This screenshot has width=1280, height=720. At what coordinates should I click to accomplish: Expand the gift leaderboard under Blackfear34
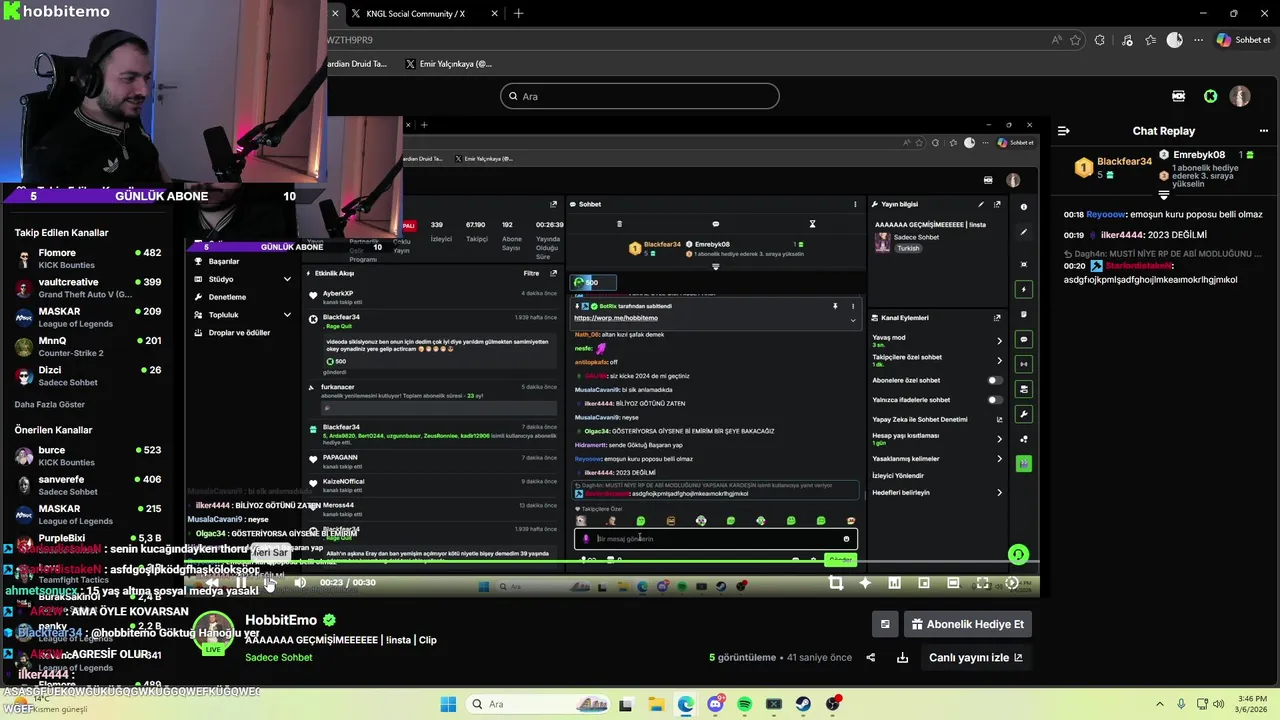pos(1163,195)
